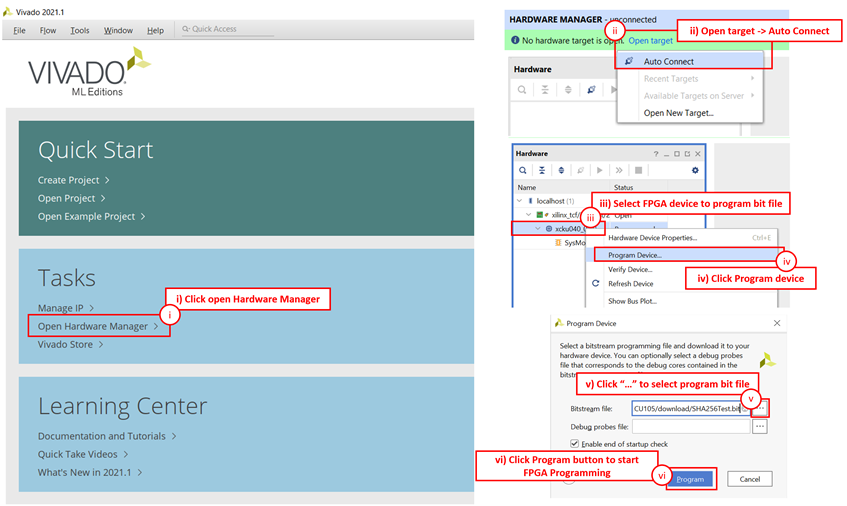847x506 pixels.
Task: Click Collapse All icon in the empty Hardware panel
Action: pyautogui.click(x=545, y=90)
